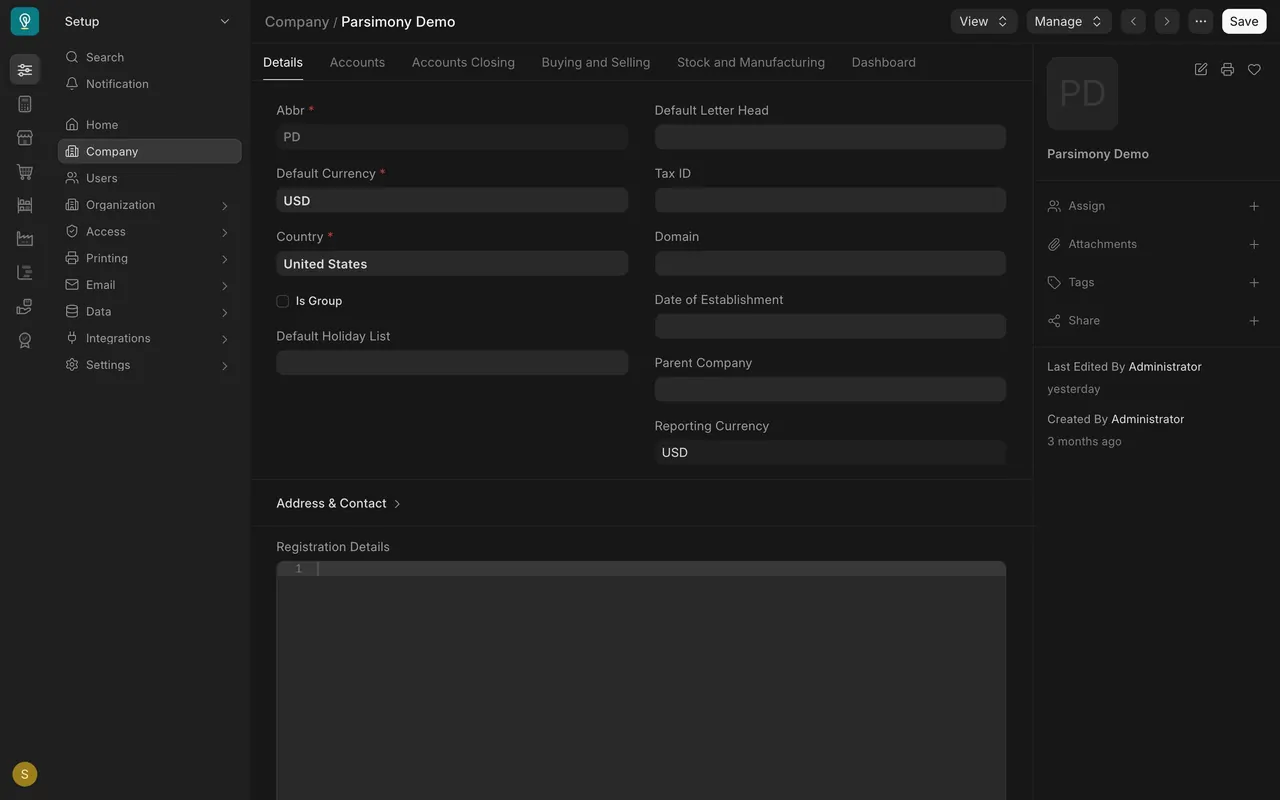Open the Manage dropdown
The image size is (1280, 800).
[1069, 21]
